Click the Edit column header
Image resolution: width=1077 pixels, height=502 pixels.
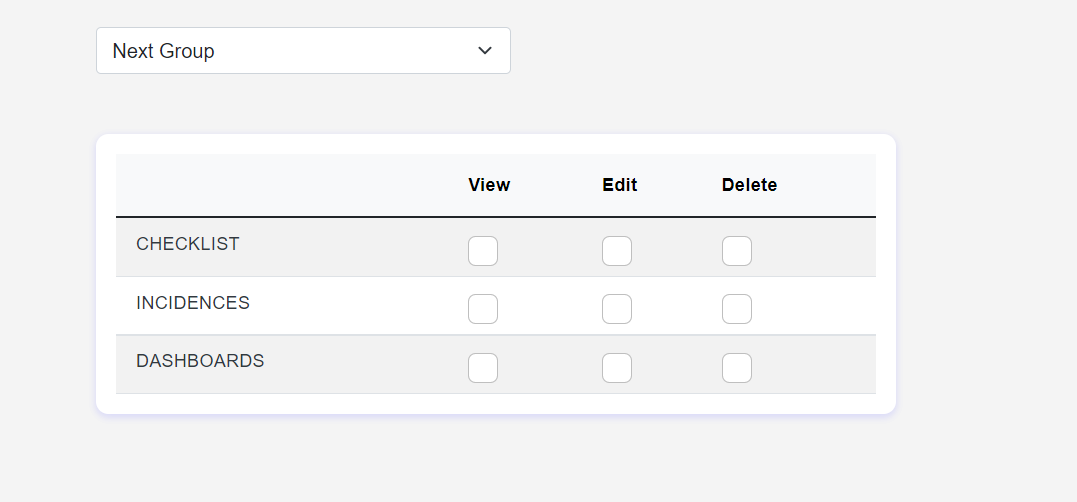click(620, 185)
